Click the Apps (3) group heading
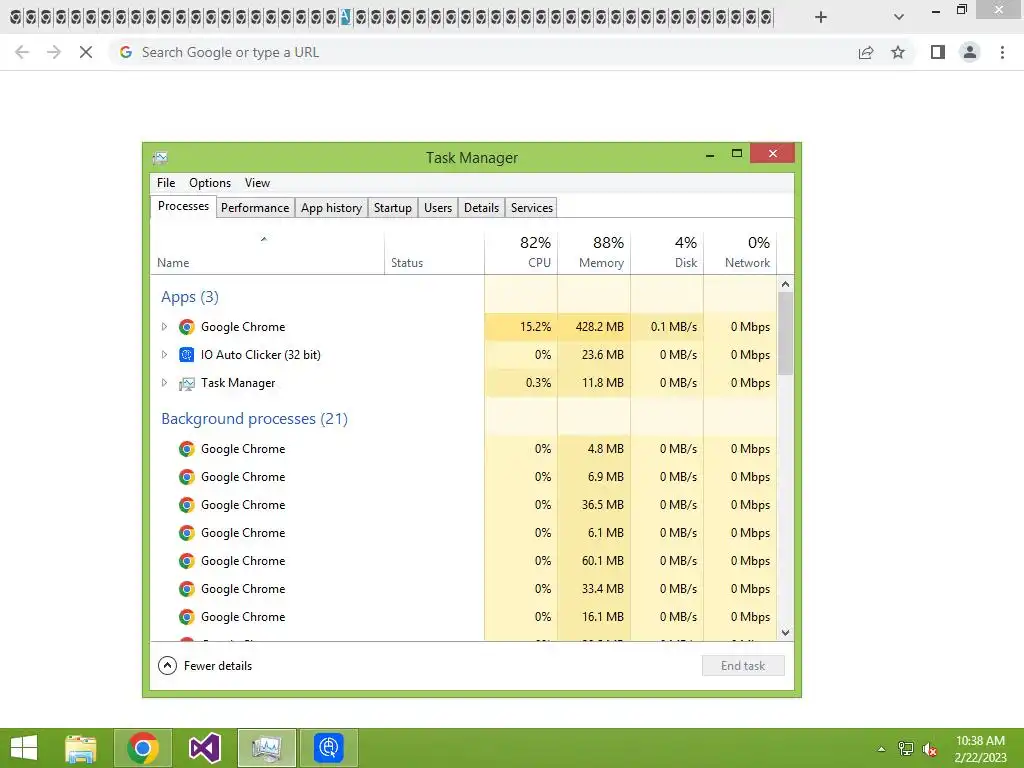Image resolution: width=1024 pixels, height=768 pixels. coord(189,297)
